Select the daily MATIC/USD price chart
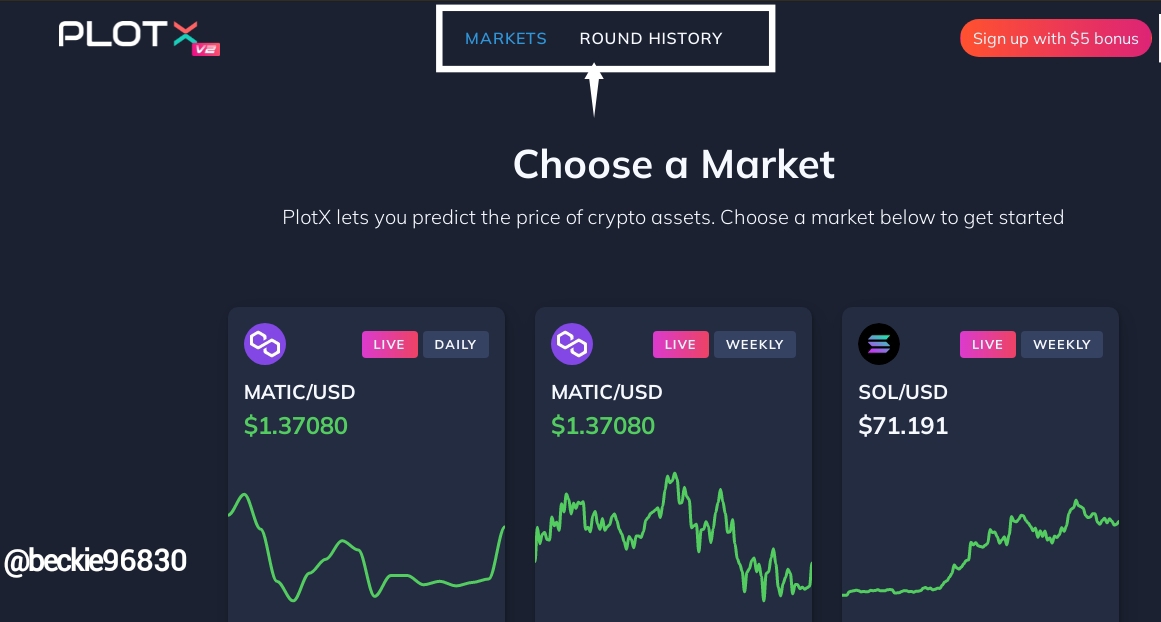This screenshot has width=1161, height=622. (367, 546)
